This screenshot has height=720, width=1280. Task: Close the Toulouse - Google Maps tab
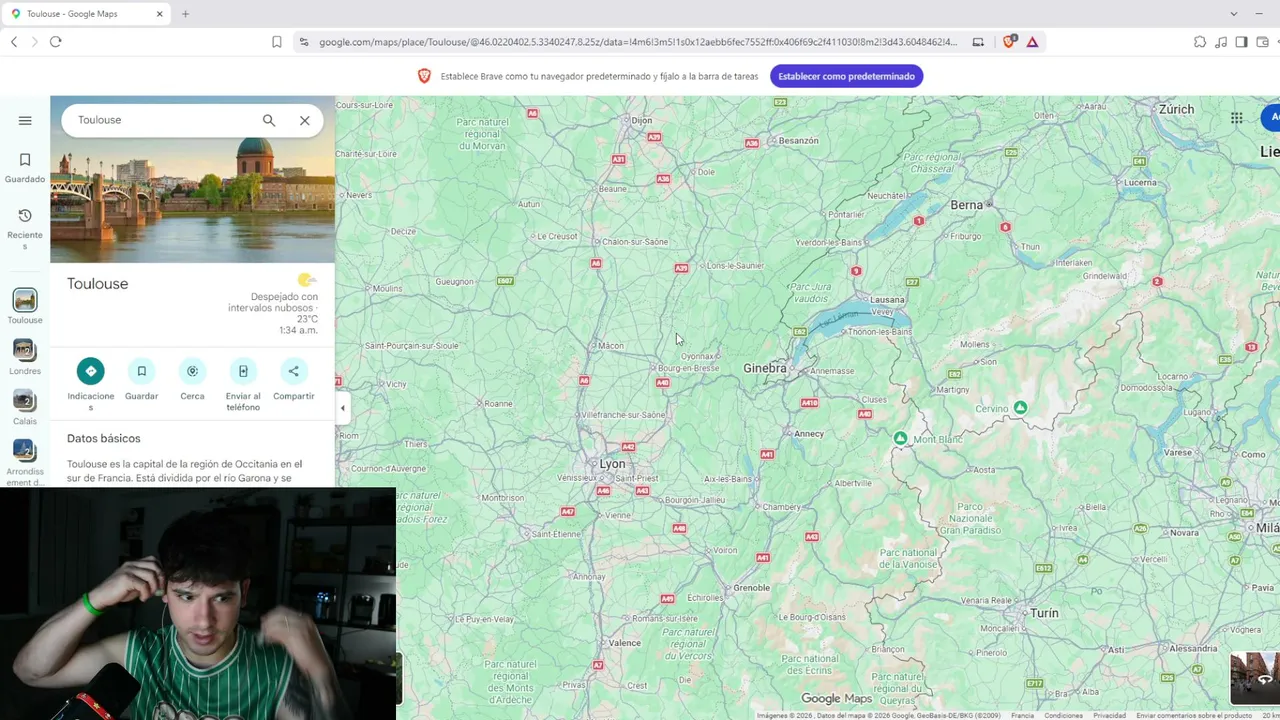160,14
